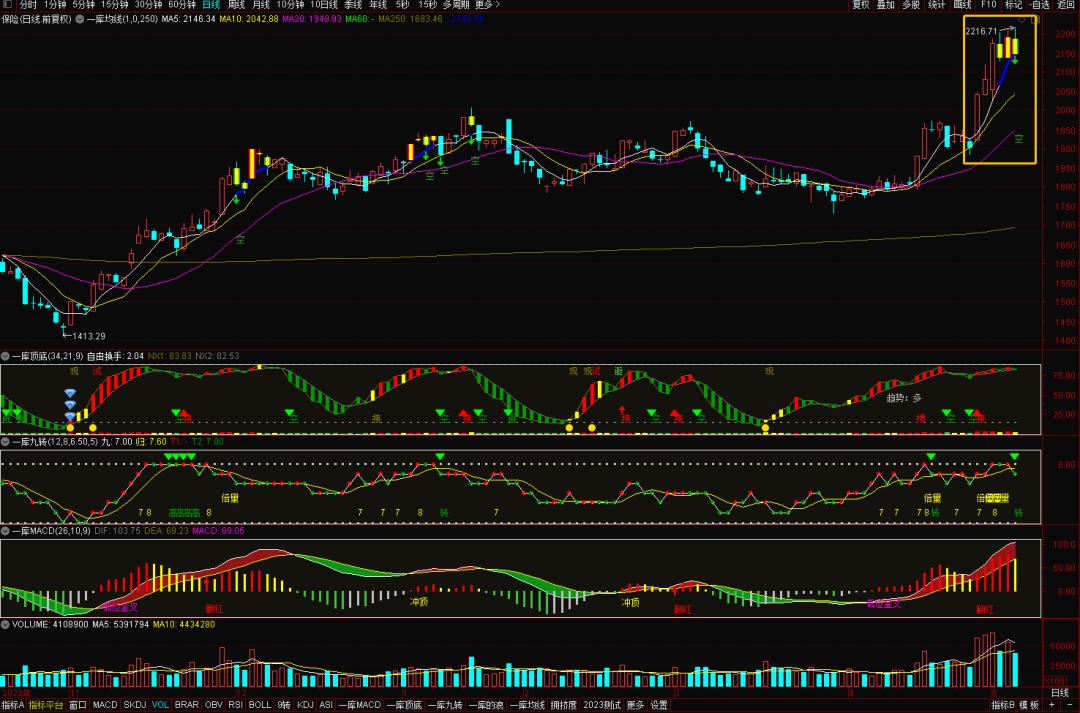This screenshot has width=1080, height=713.
Task: Click the round icon beside 一库顶底 indicator title
Action: pyautogui.click(x=5, y=356)
